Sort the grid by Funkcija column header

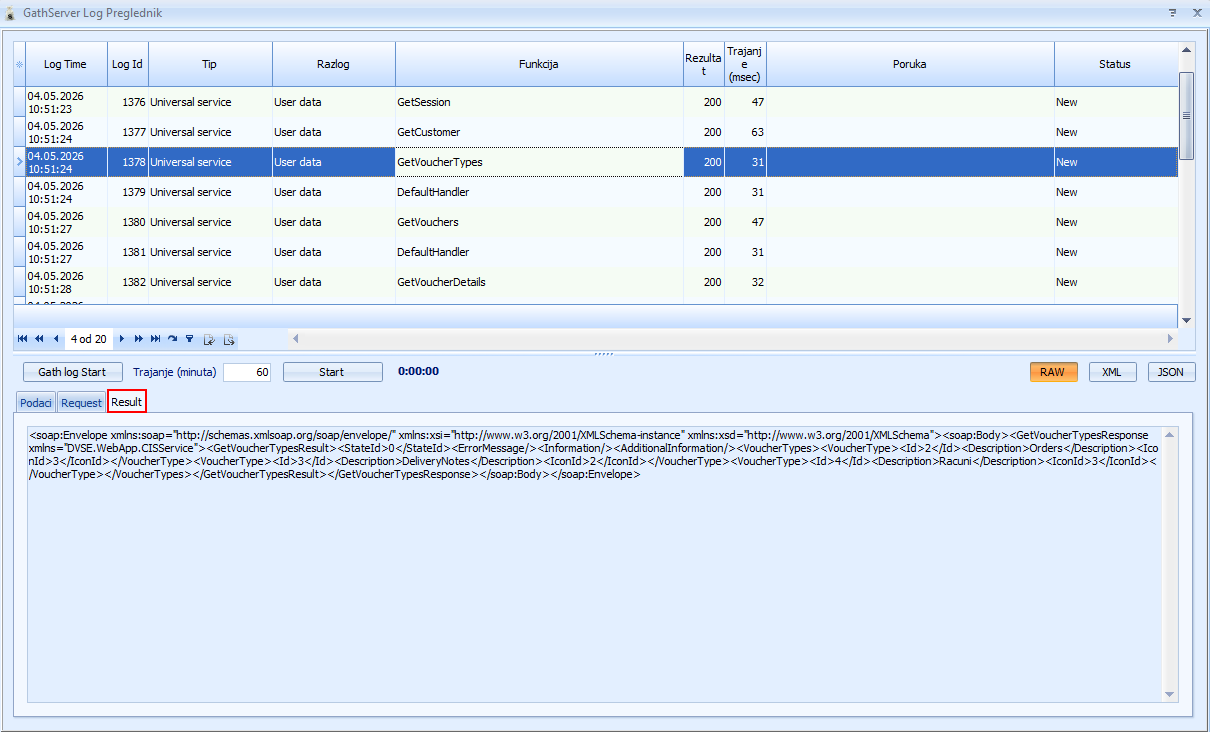(x=539, y=64)
